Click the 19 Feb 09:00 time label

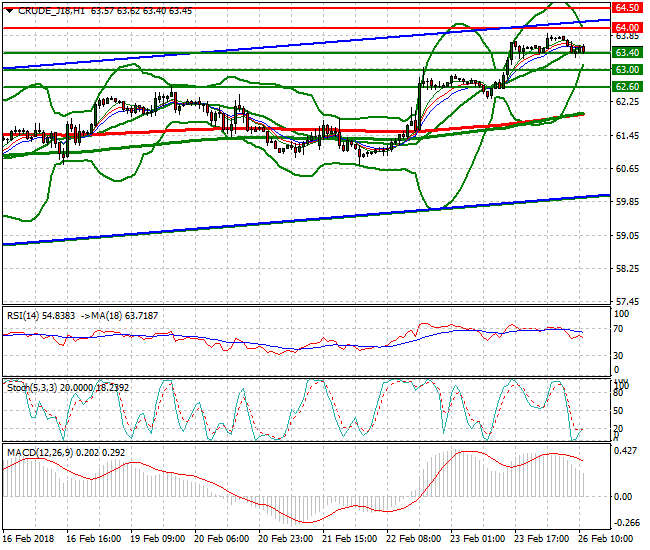[x=158, y=539]
